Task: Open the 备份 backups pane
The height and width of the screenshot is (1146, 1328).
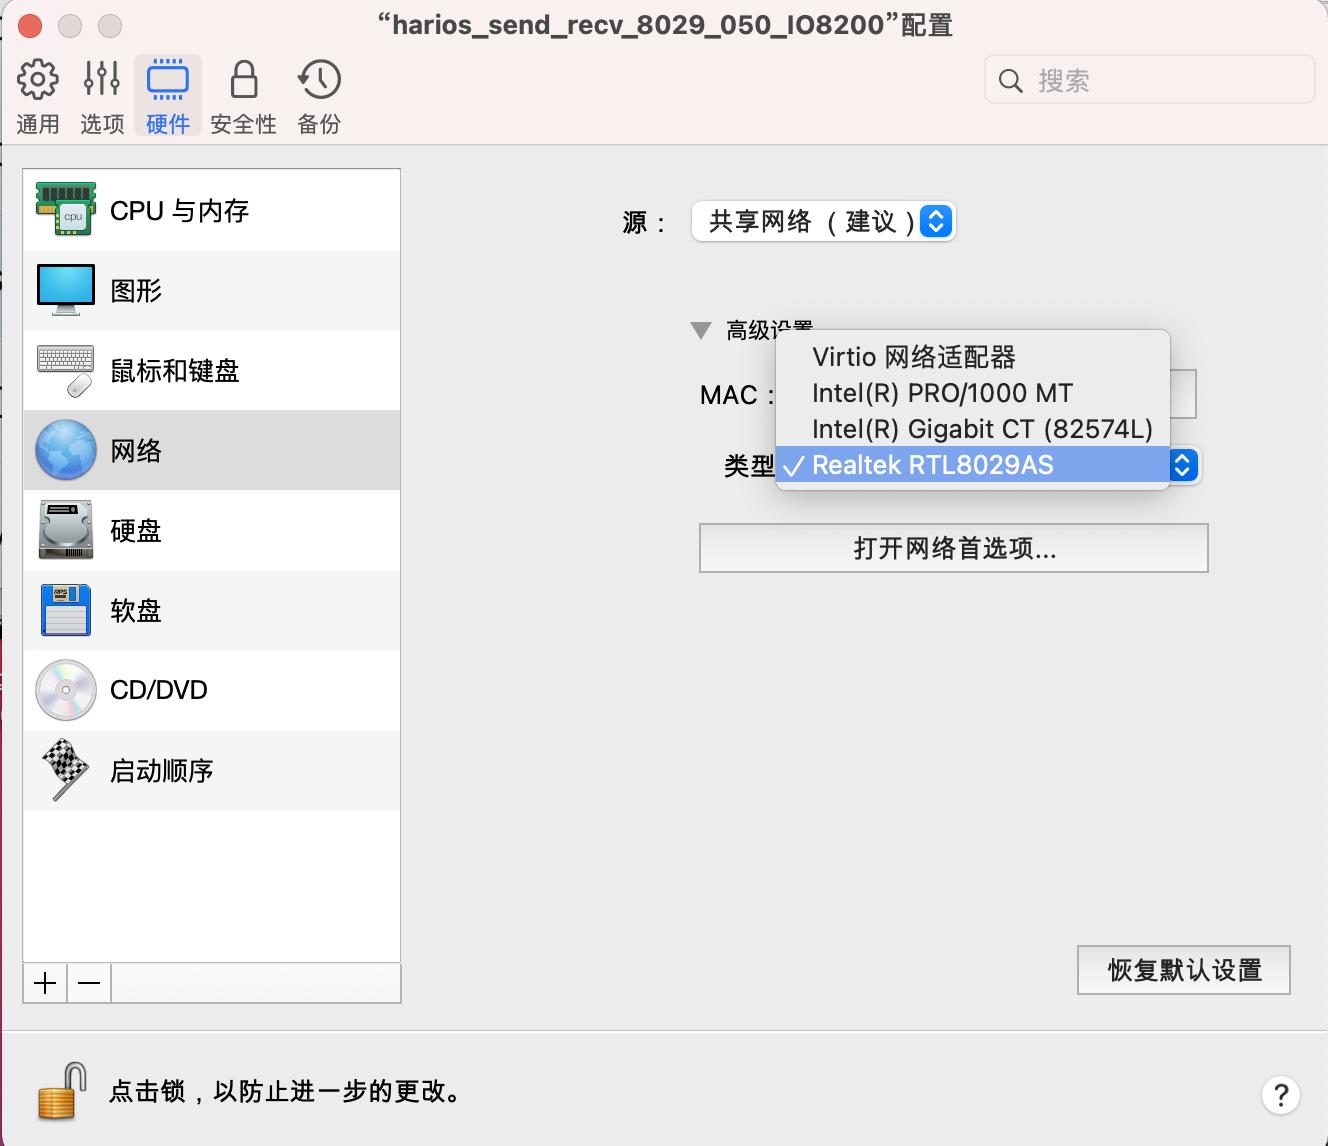Action: pos(317,95)
